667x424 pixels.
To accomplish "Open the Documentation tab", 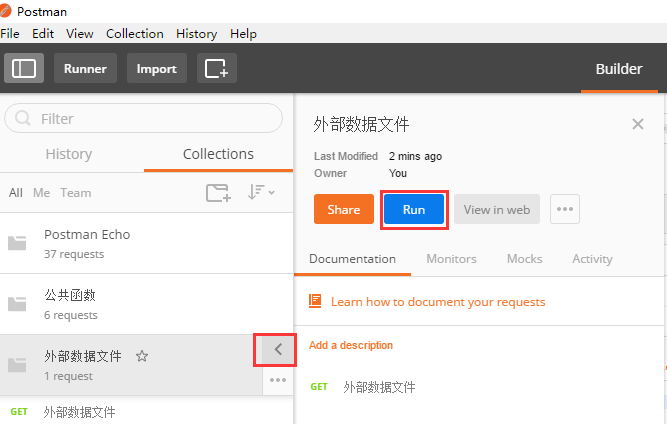I will pyautogui.click(x=352, y=259).
